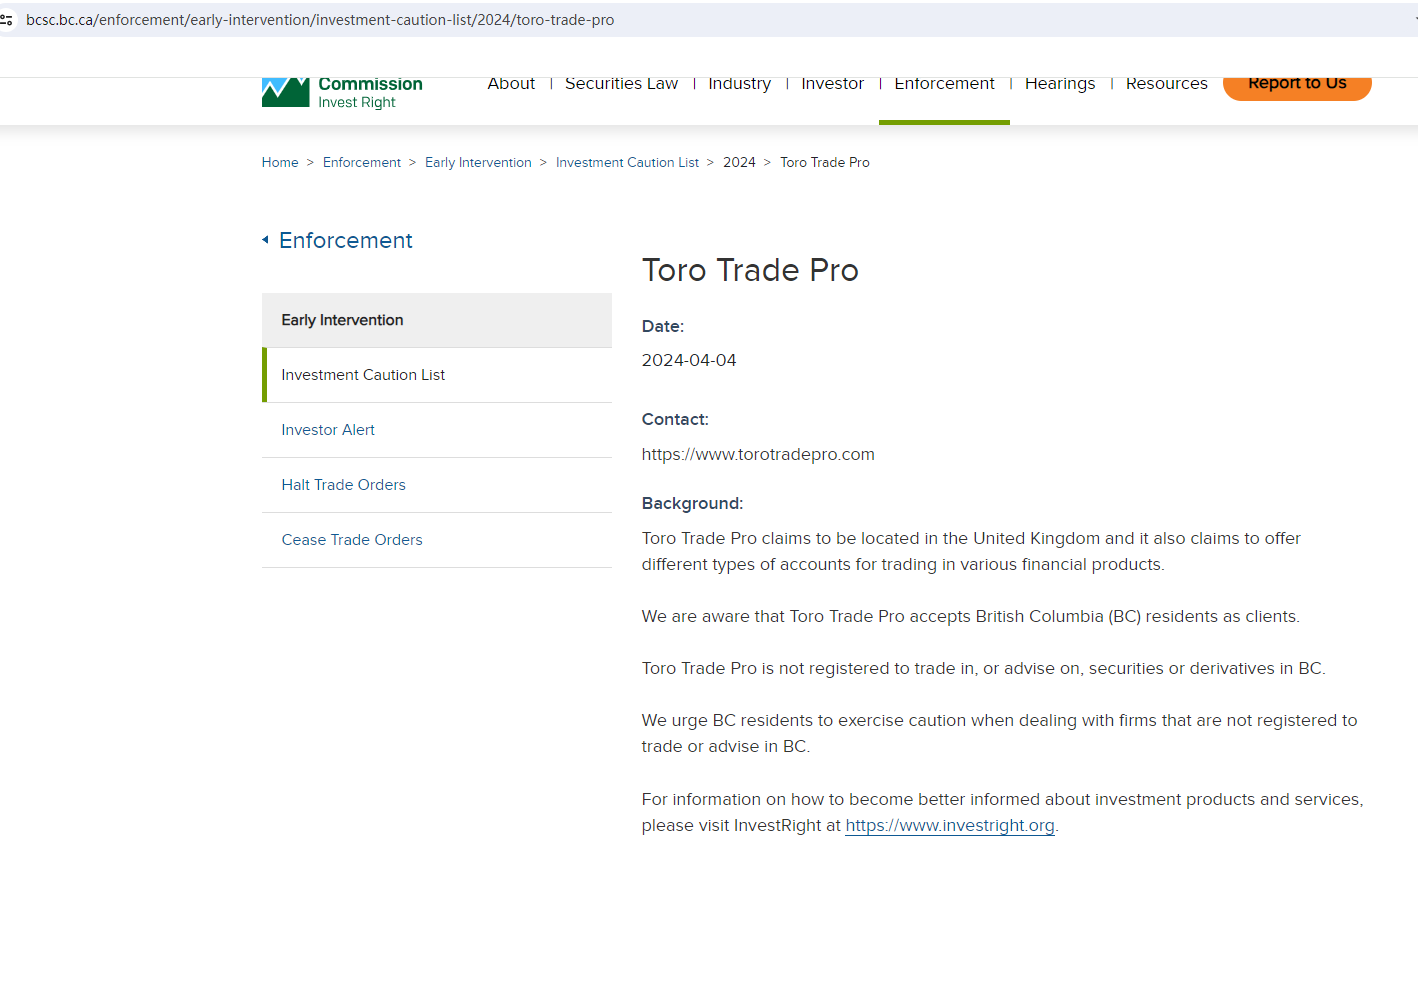This screenshot has height=985, width=1418.
Task: Click the site info icon in address bar
Action: pos(7,20)
